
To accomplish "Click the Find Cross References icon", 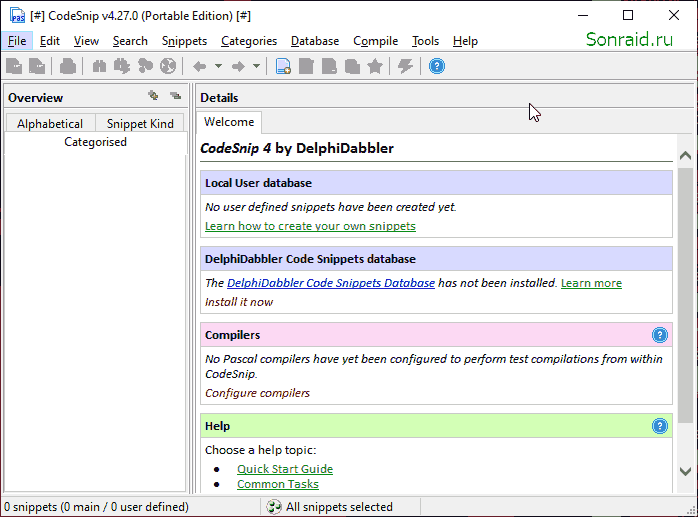I will tap(145, 66).
